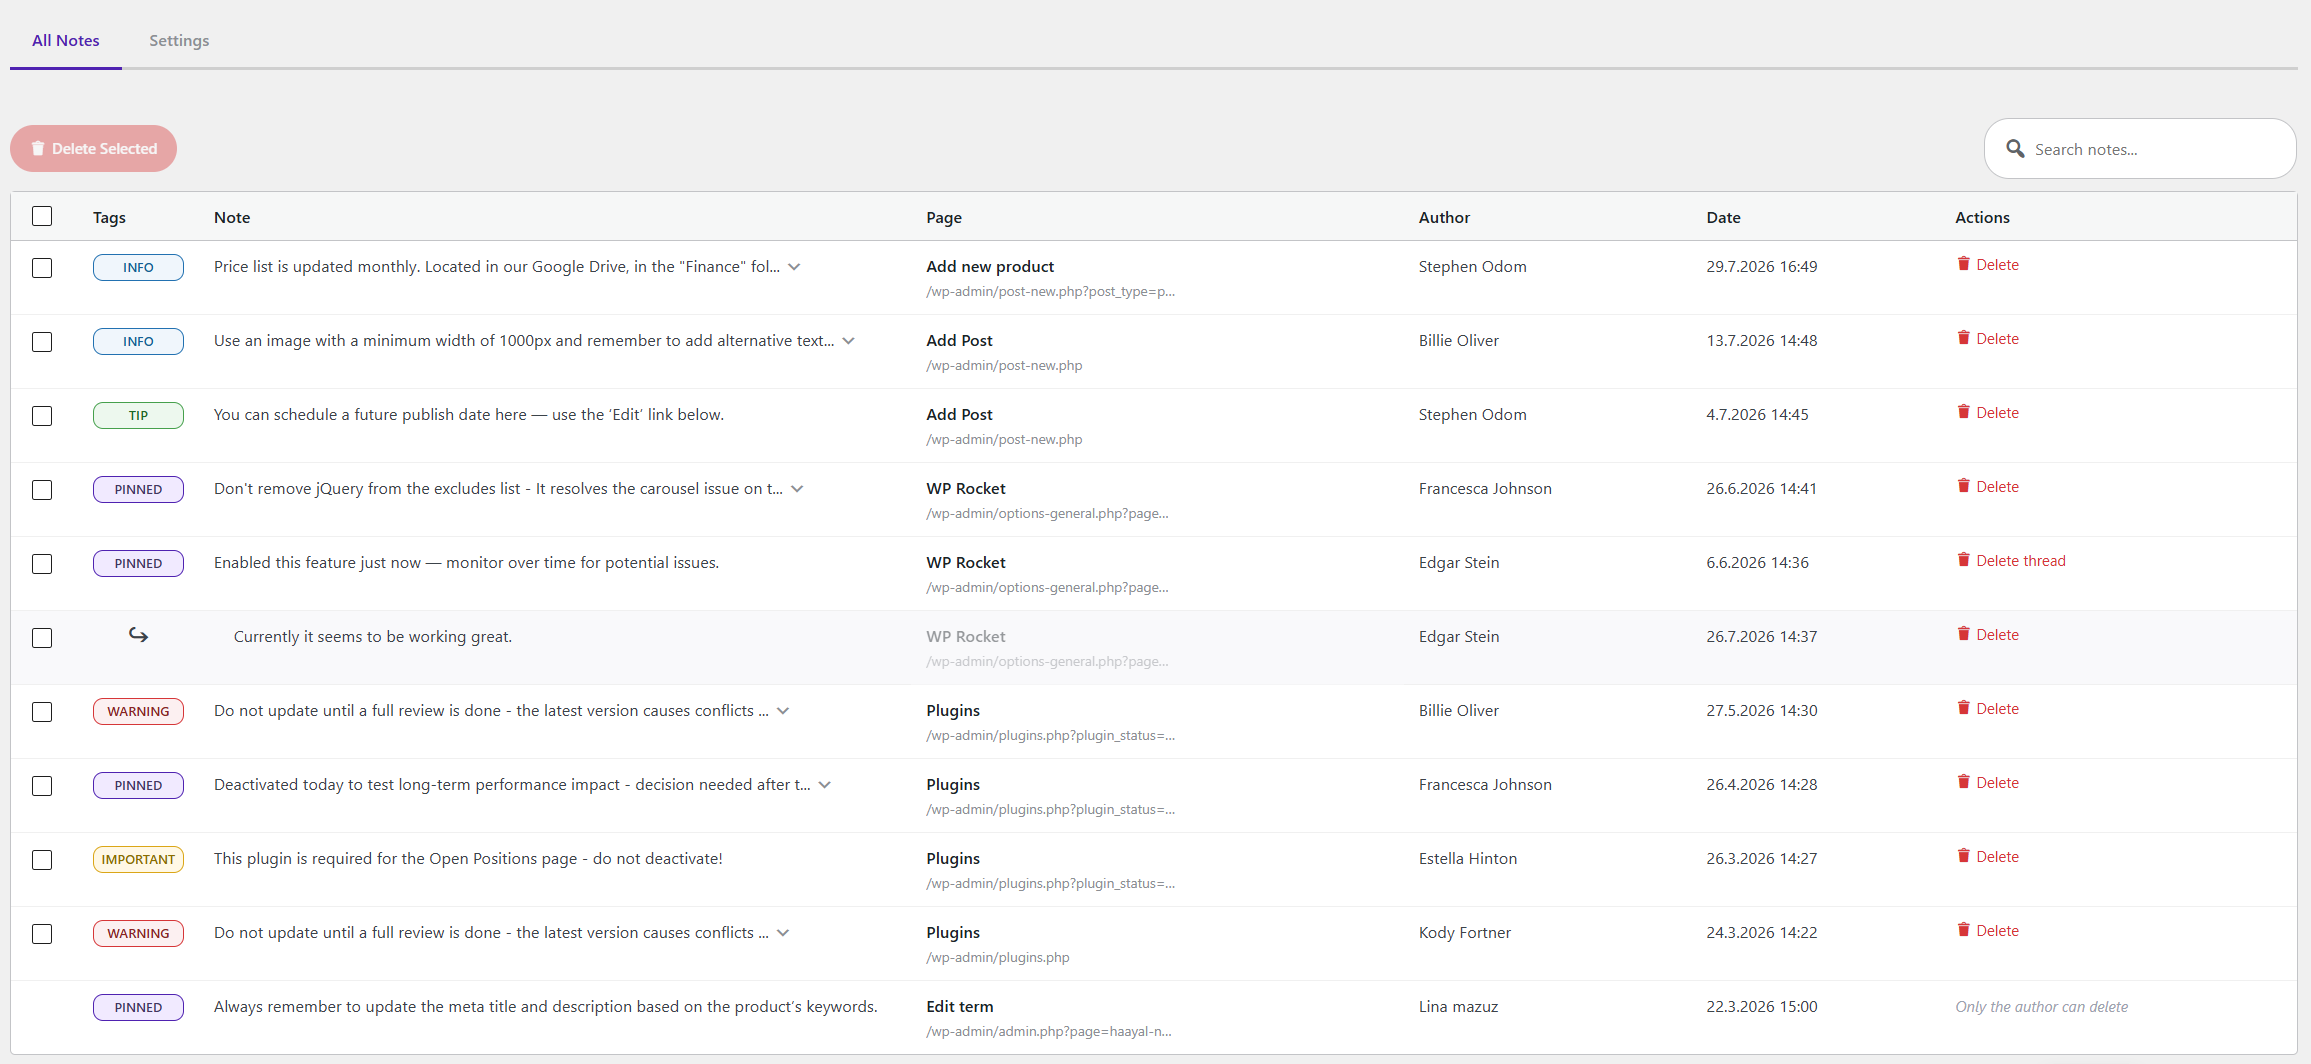The height and width of the screenshot is (1064, 2311).
Task: Open the All Notes tab
Action: coord(65,40)
